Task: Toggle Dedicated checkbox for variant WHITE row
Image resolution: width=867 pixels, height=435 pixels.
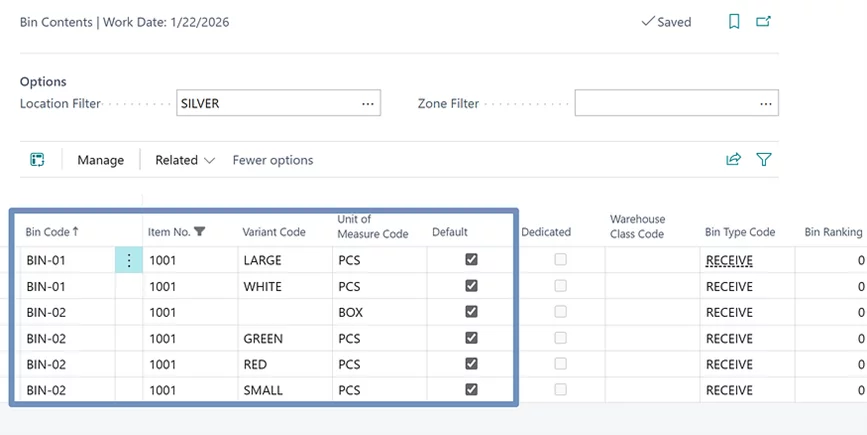Action: tap(560, 286)
